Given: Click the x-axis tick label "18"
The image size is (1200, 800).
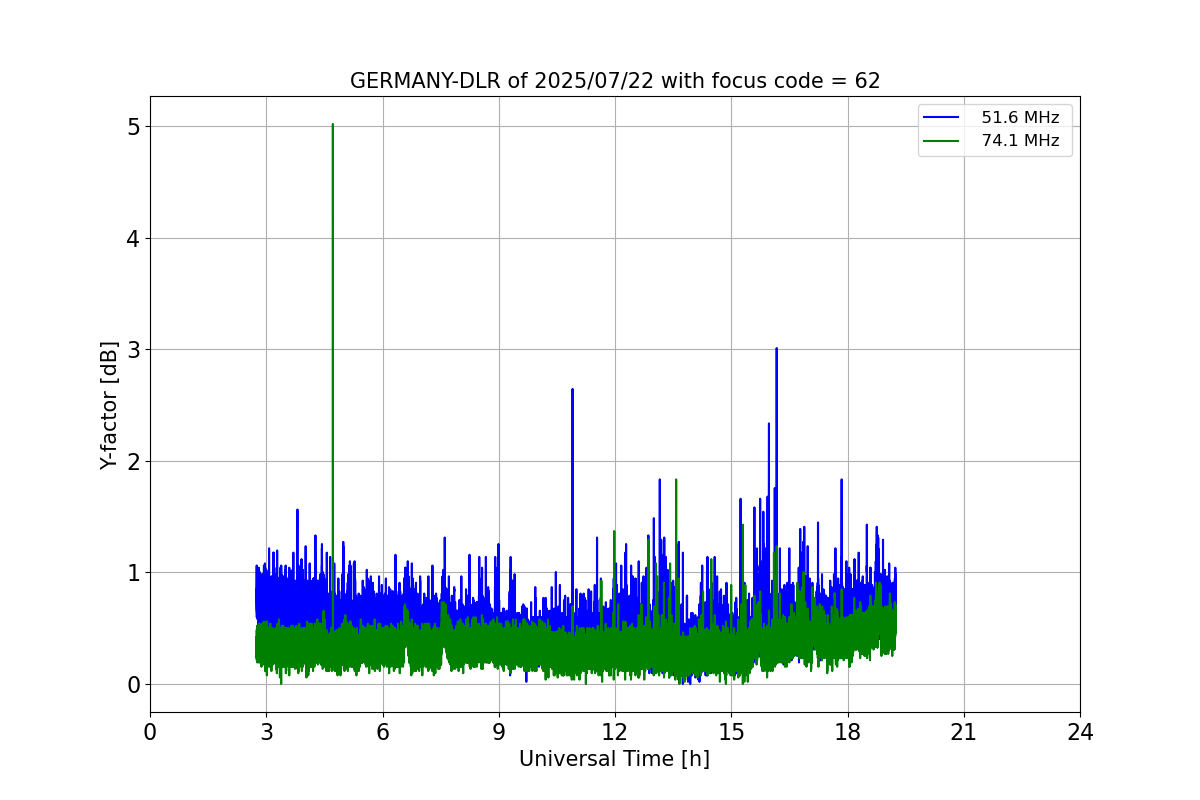Looking at the screenshot, I should click(x=847, y=733).
